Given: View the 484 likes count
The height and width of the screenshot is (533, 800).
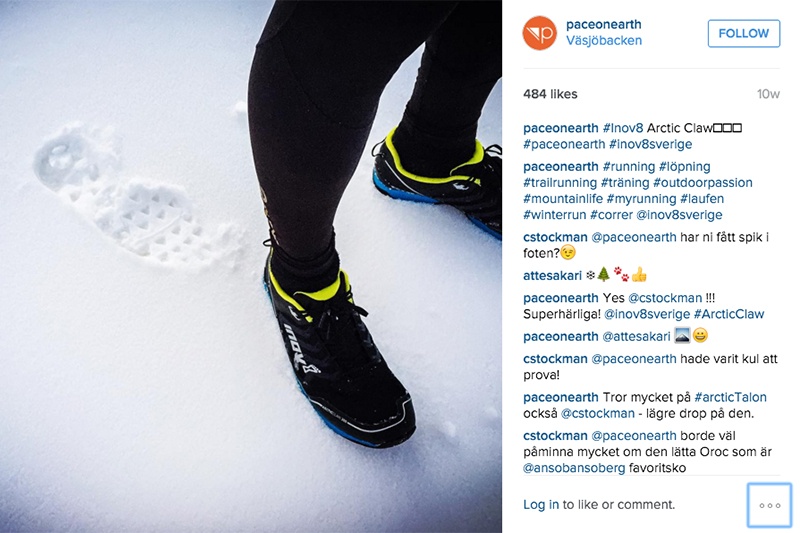Looking at the screenshot, I should [550, 94].
